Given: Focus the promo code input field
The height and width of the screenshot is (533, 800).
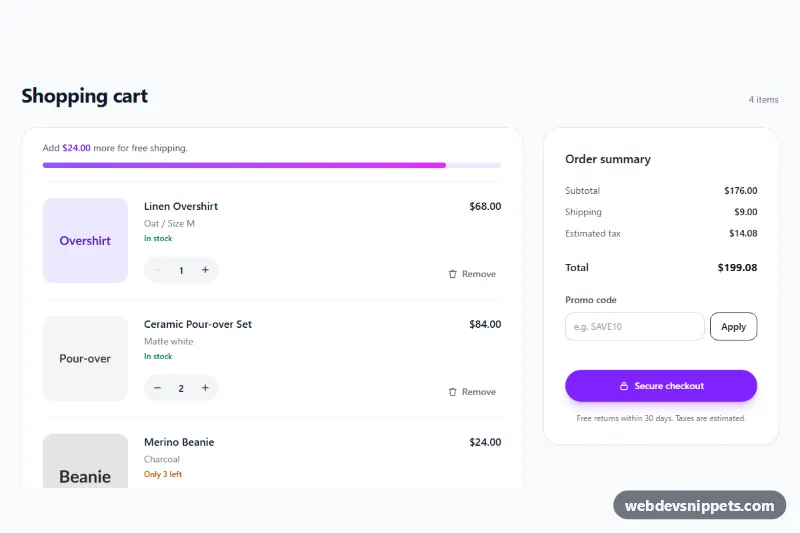Looking at the screenshot, I should [x=634, y=326].
